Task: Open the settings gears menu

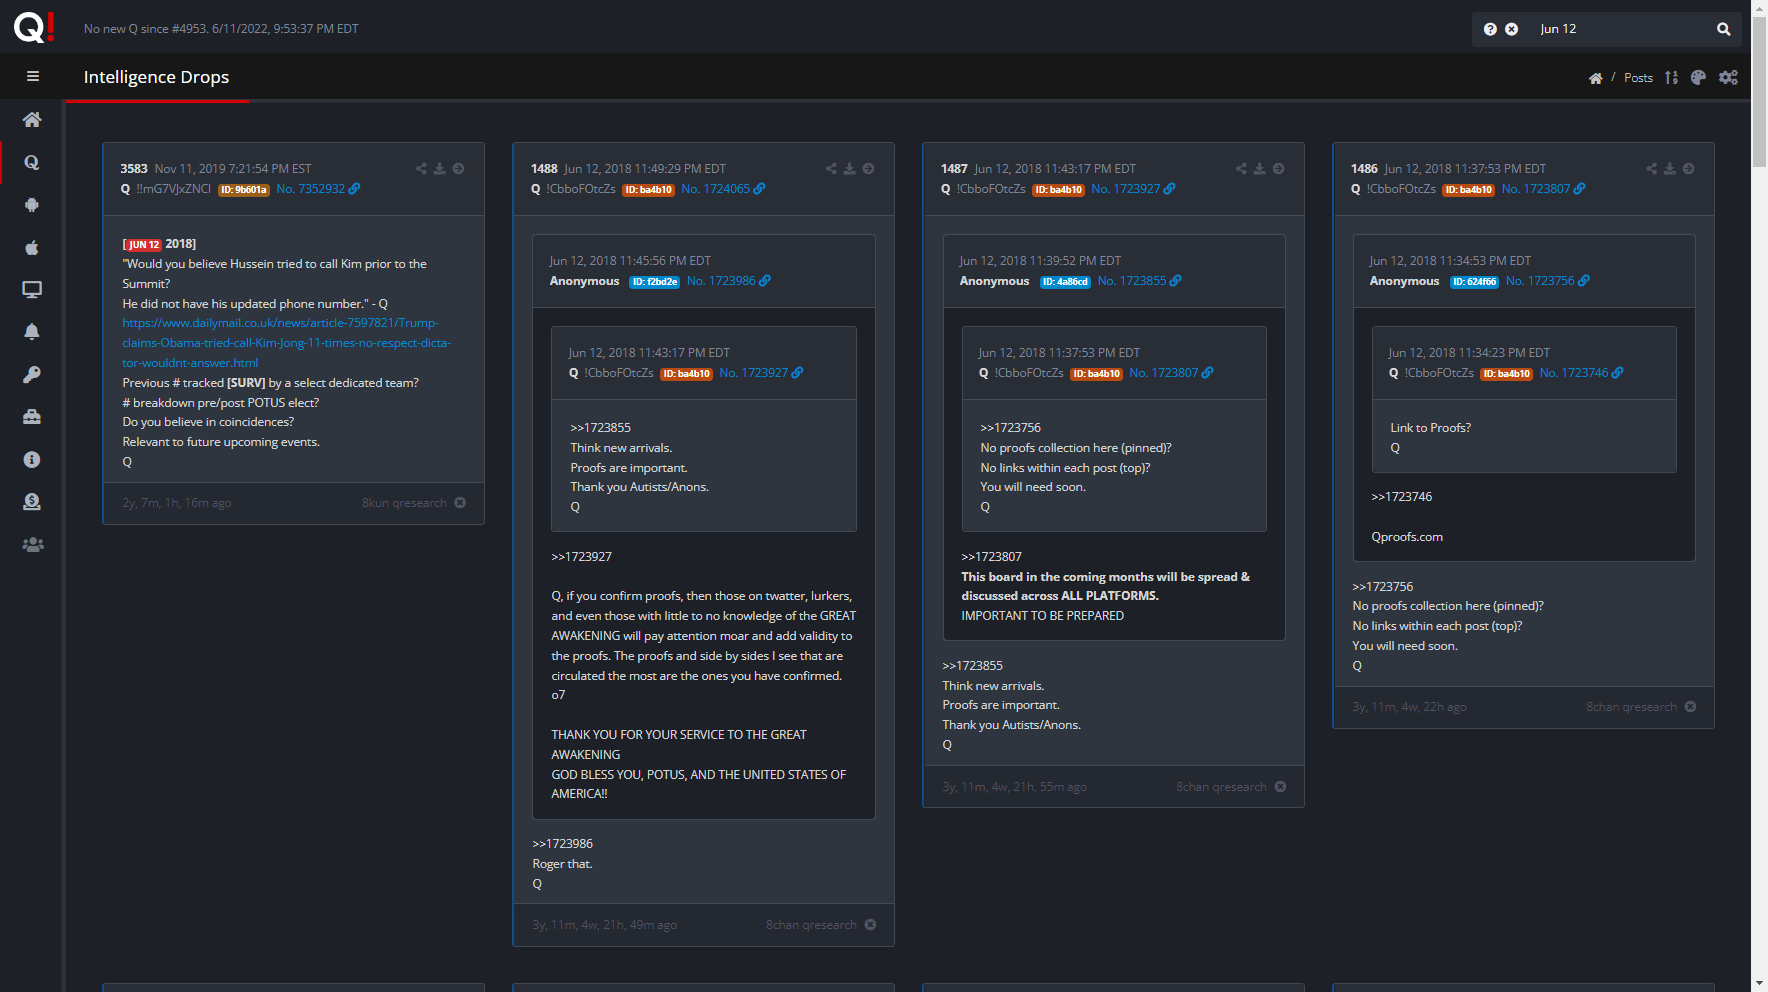Action: pos(1728,78)
